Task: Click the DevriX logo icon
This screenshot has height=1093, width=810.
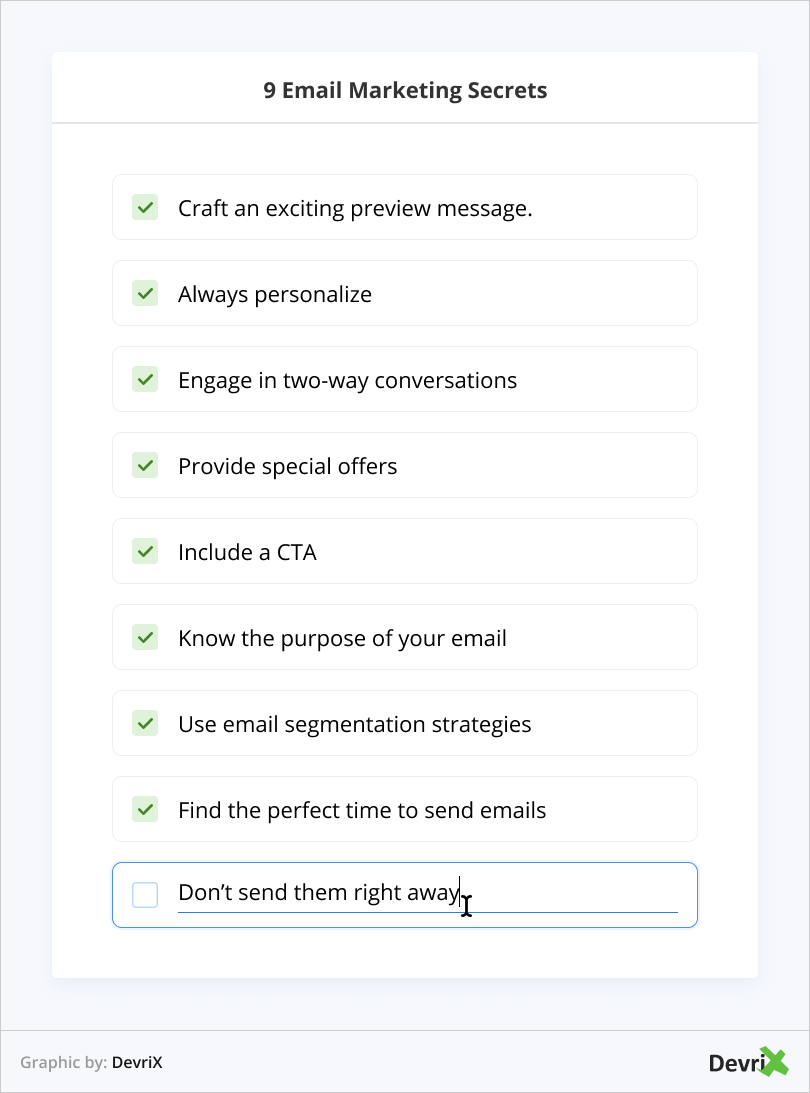Action: (x=748, y=1062)
